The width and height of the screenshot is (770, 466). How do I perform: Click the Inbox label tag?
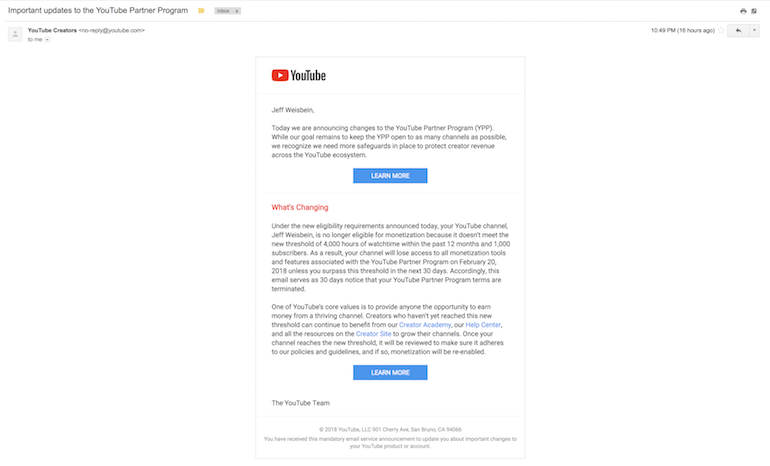(222, 10)
